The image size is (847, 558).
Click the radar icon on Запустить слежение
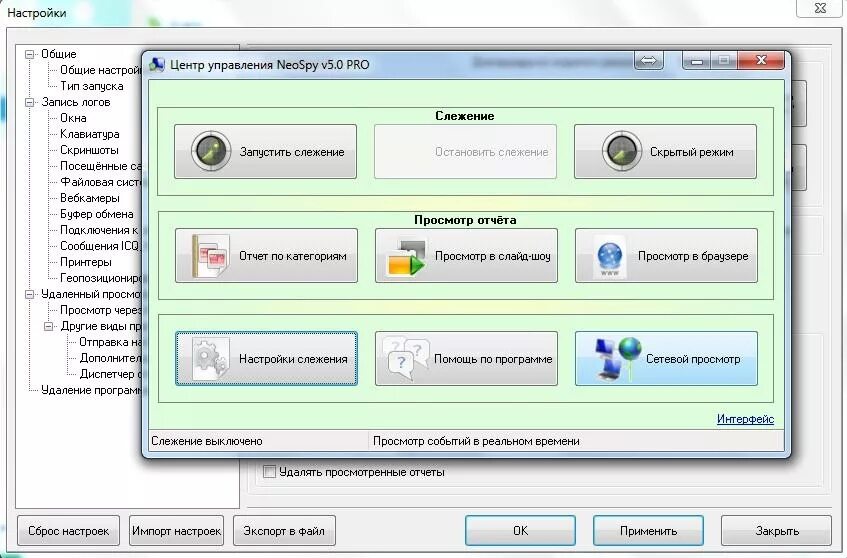(x=211, y=151)
